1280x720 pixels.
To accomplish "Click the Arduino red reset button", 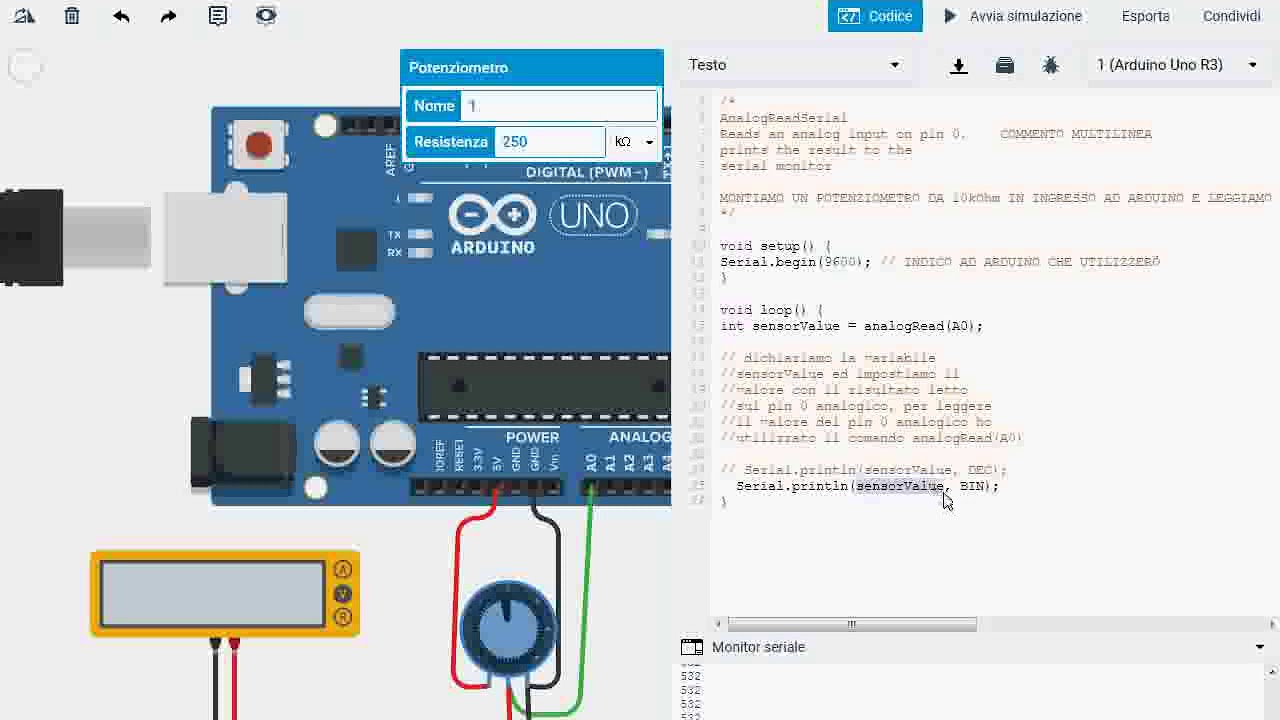I will [x=259, y=146].
